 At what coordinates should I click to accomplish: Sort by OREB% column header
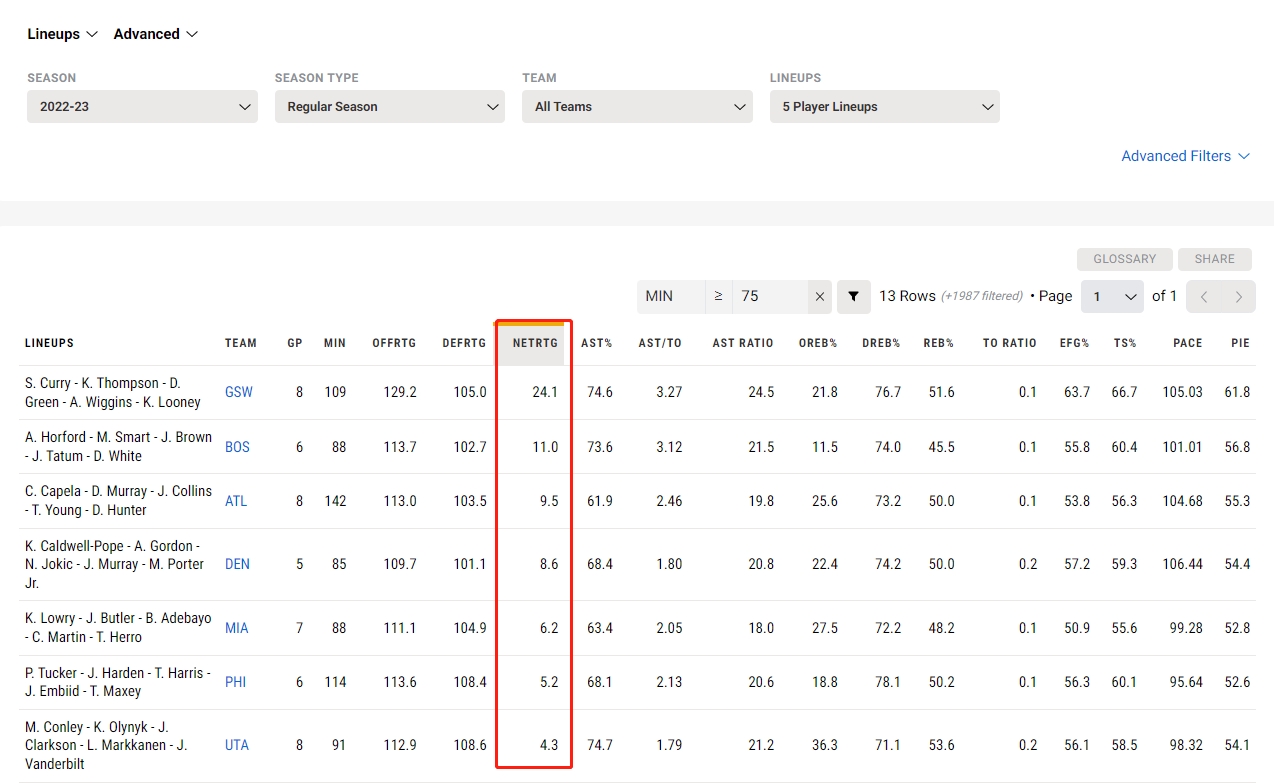[x=818, y=343]
